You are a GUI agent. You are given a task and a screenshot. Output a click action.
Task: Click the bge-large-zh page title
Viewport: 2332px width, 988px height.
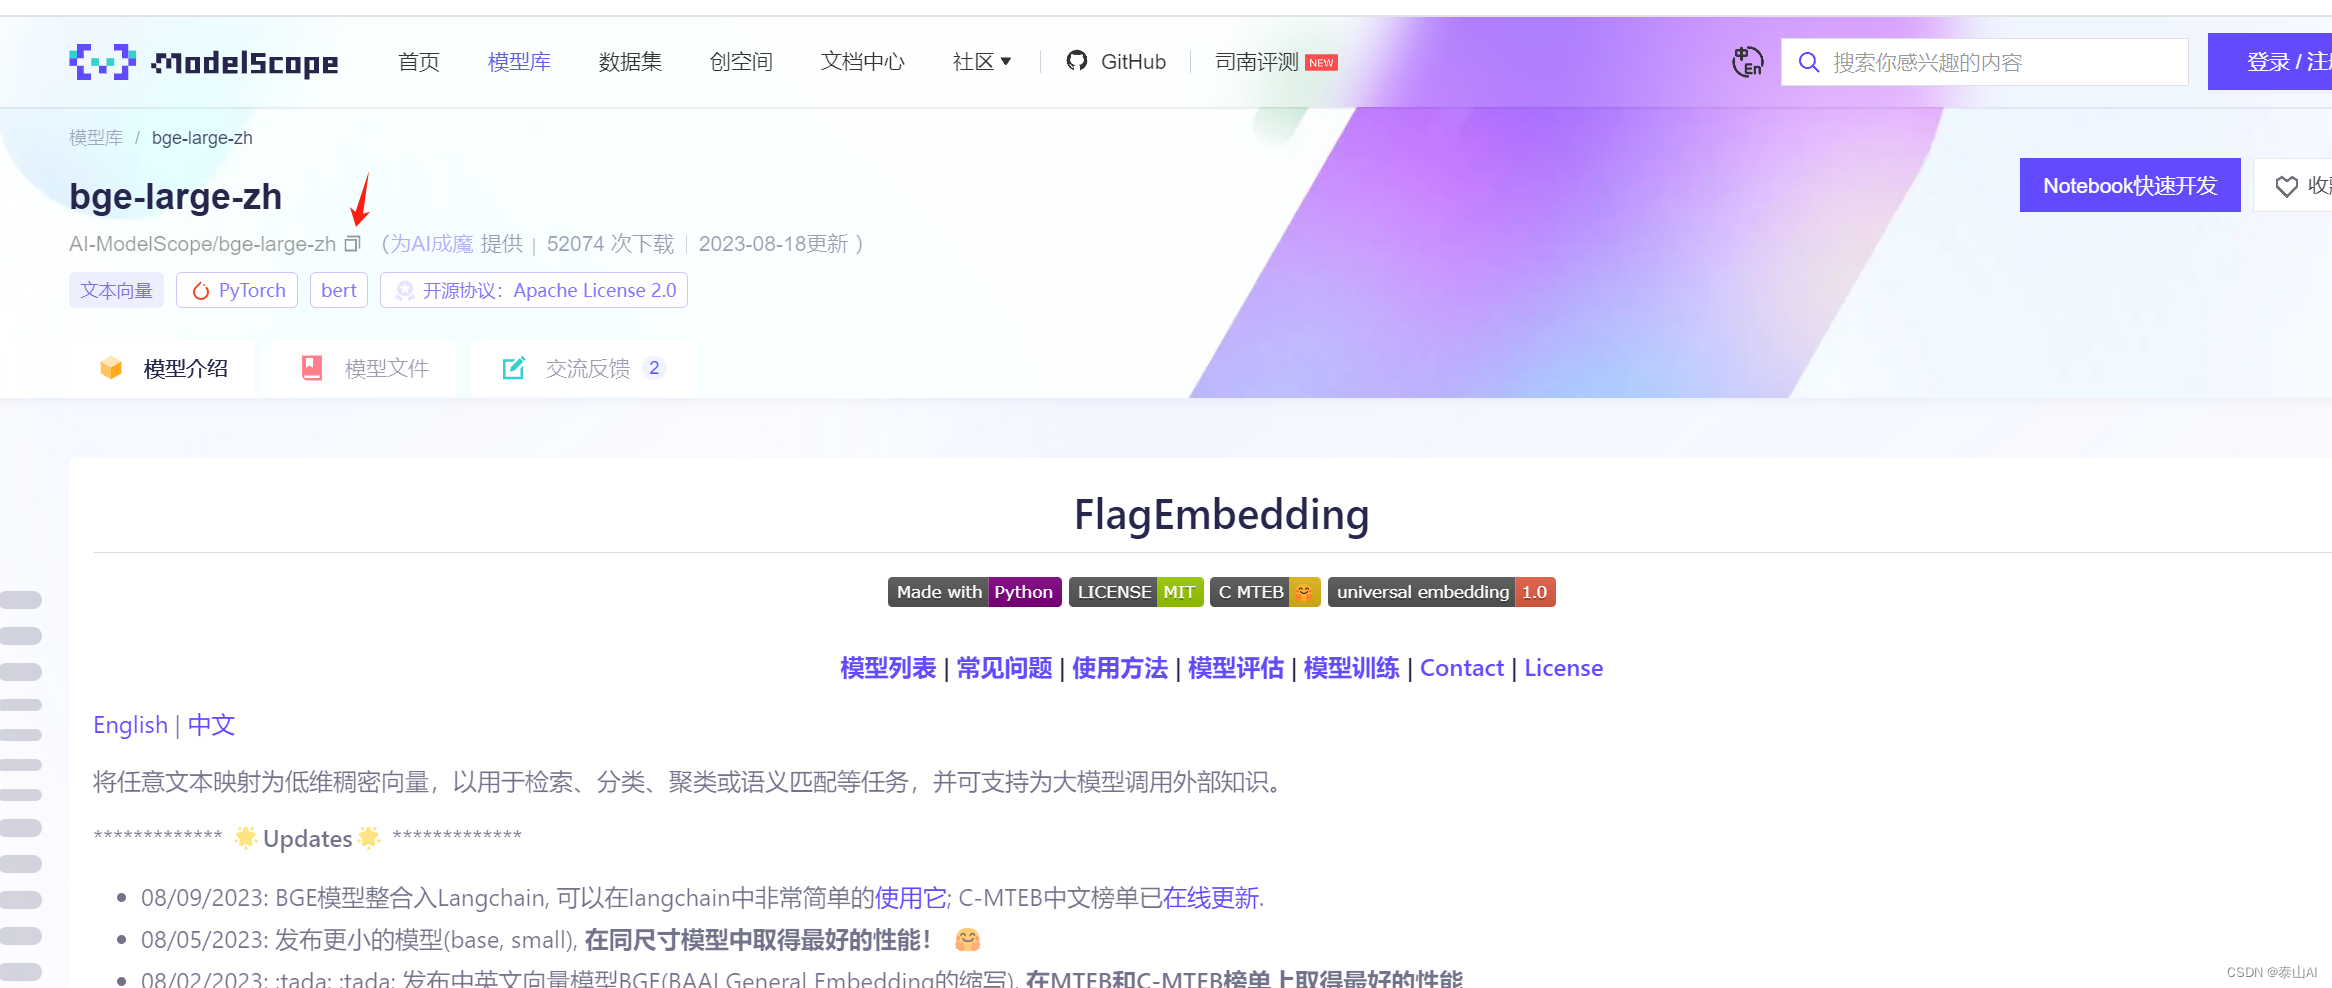[x=176, y=197]
